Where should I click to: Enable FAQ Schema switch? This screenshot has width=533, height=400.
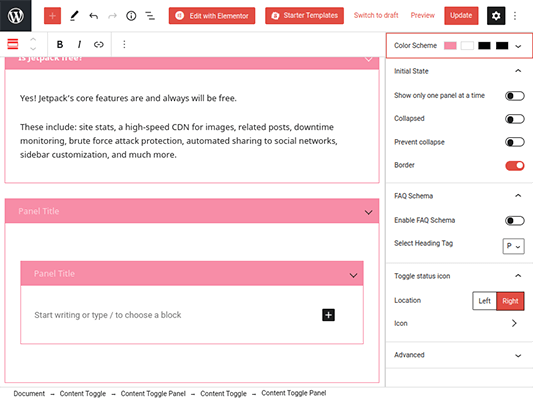click(x=515, y=221)
